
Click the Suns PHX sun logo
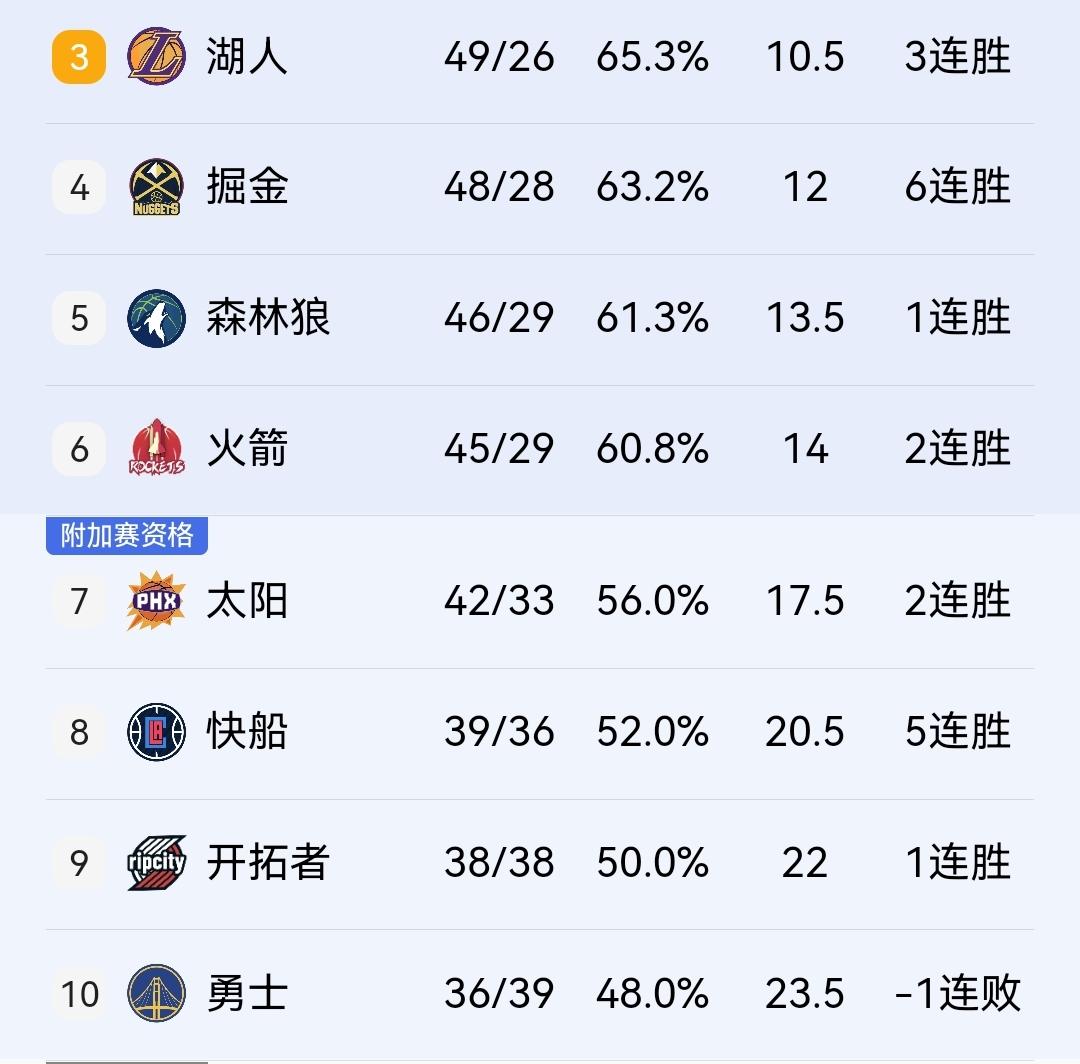pyautogui.click(x=155, y=601)
